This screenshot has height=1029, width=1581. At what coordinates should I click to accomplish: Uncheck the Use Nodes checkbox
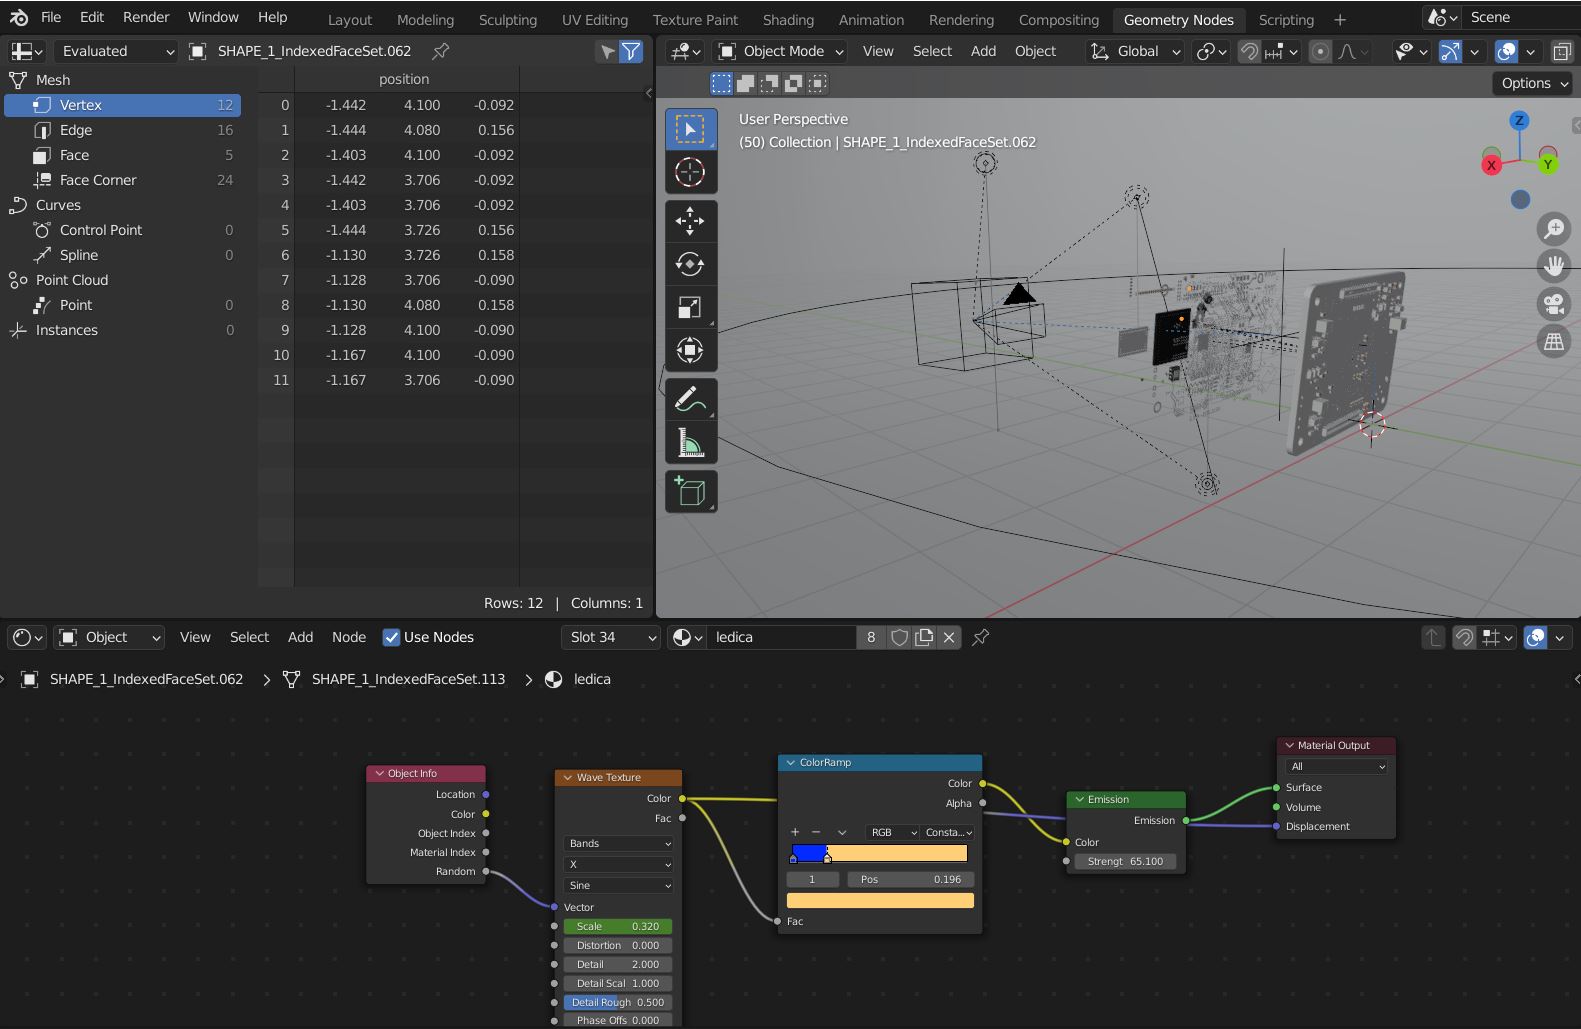coord(392,637)
